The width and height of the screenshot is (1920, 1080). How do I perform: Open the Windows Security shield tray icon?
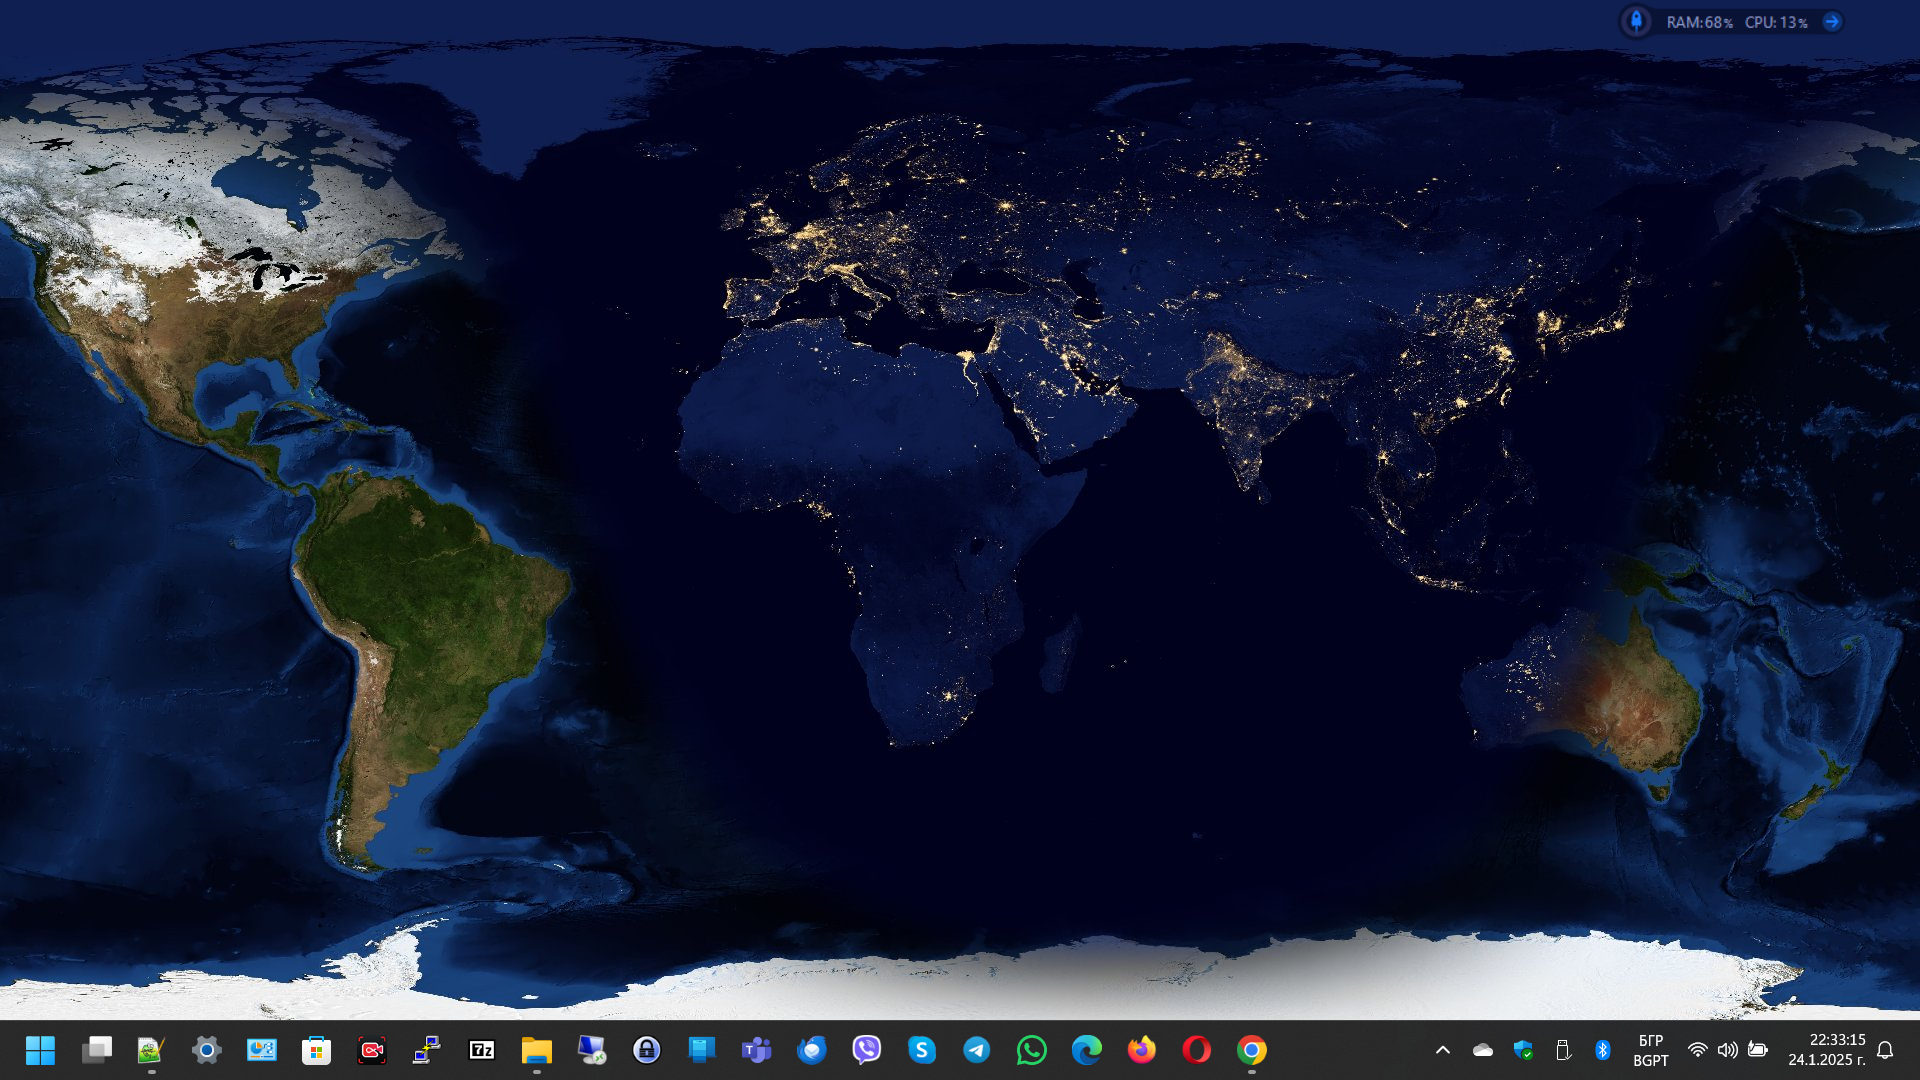[x=1523, y=1050]
